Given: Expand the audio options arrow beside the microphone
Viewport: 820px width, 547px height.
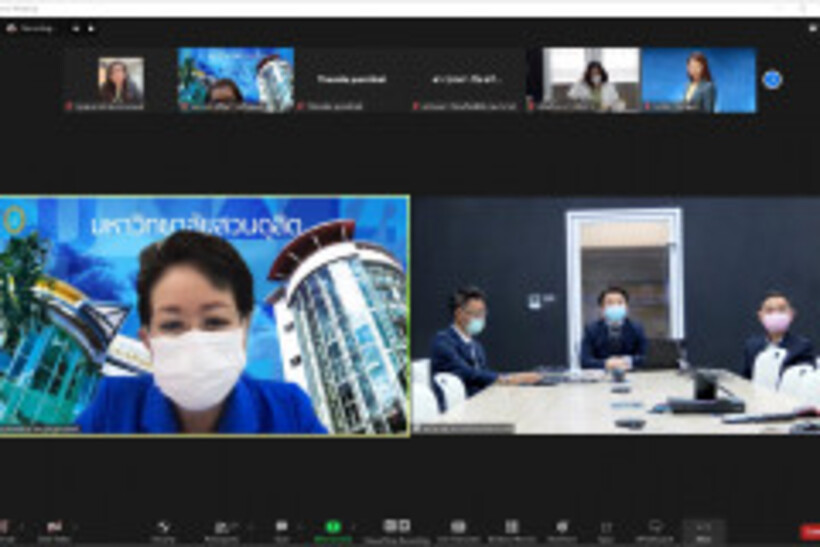Looking at the screenshot, I should [22, 526].
